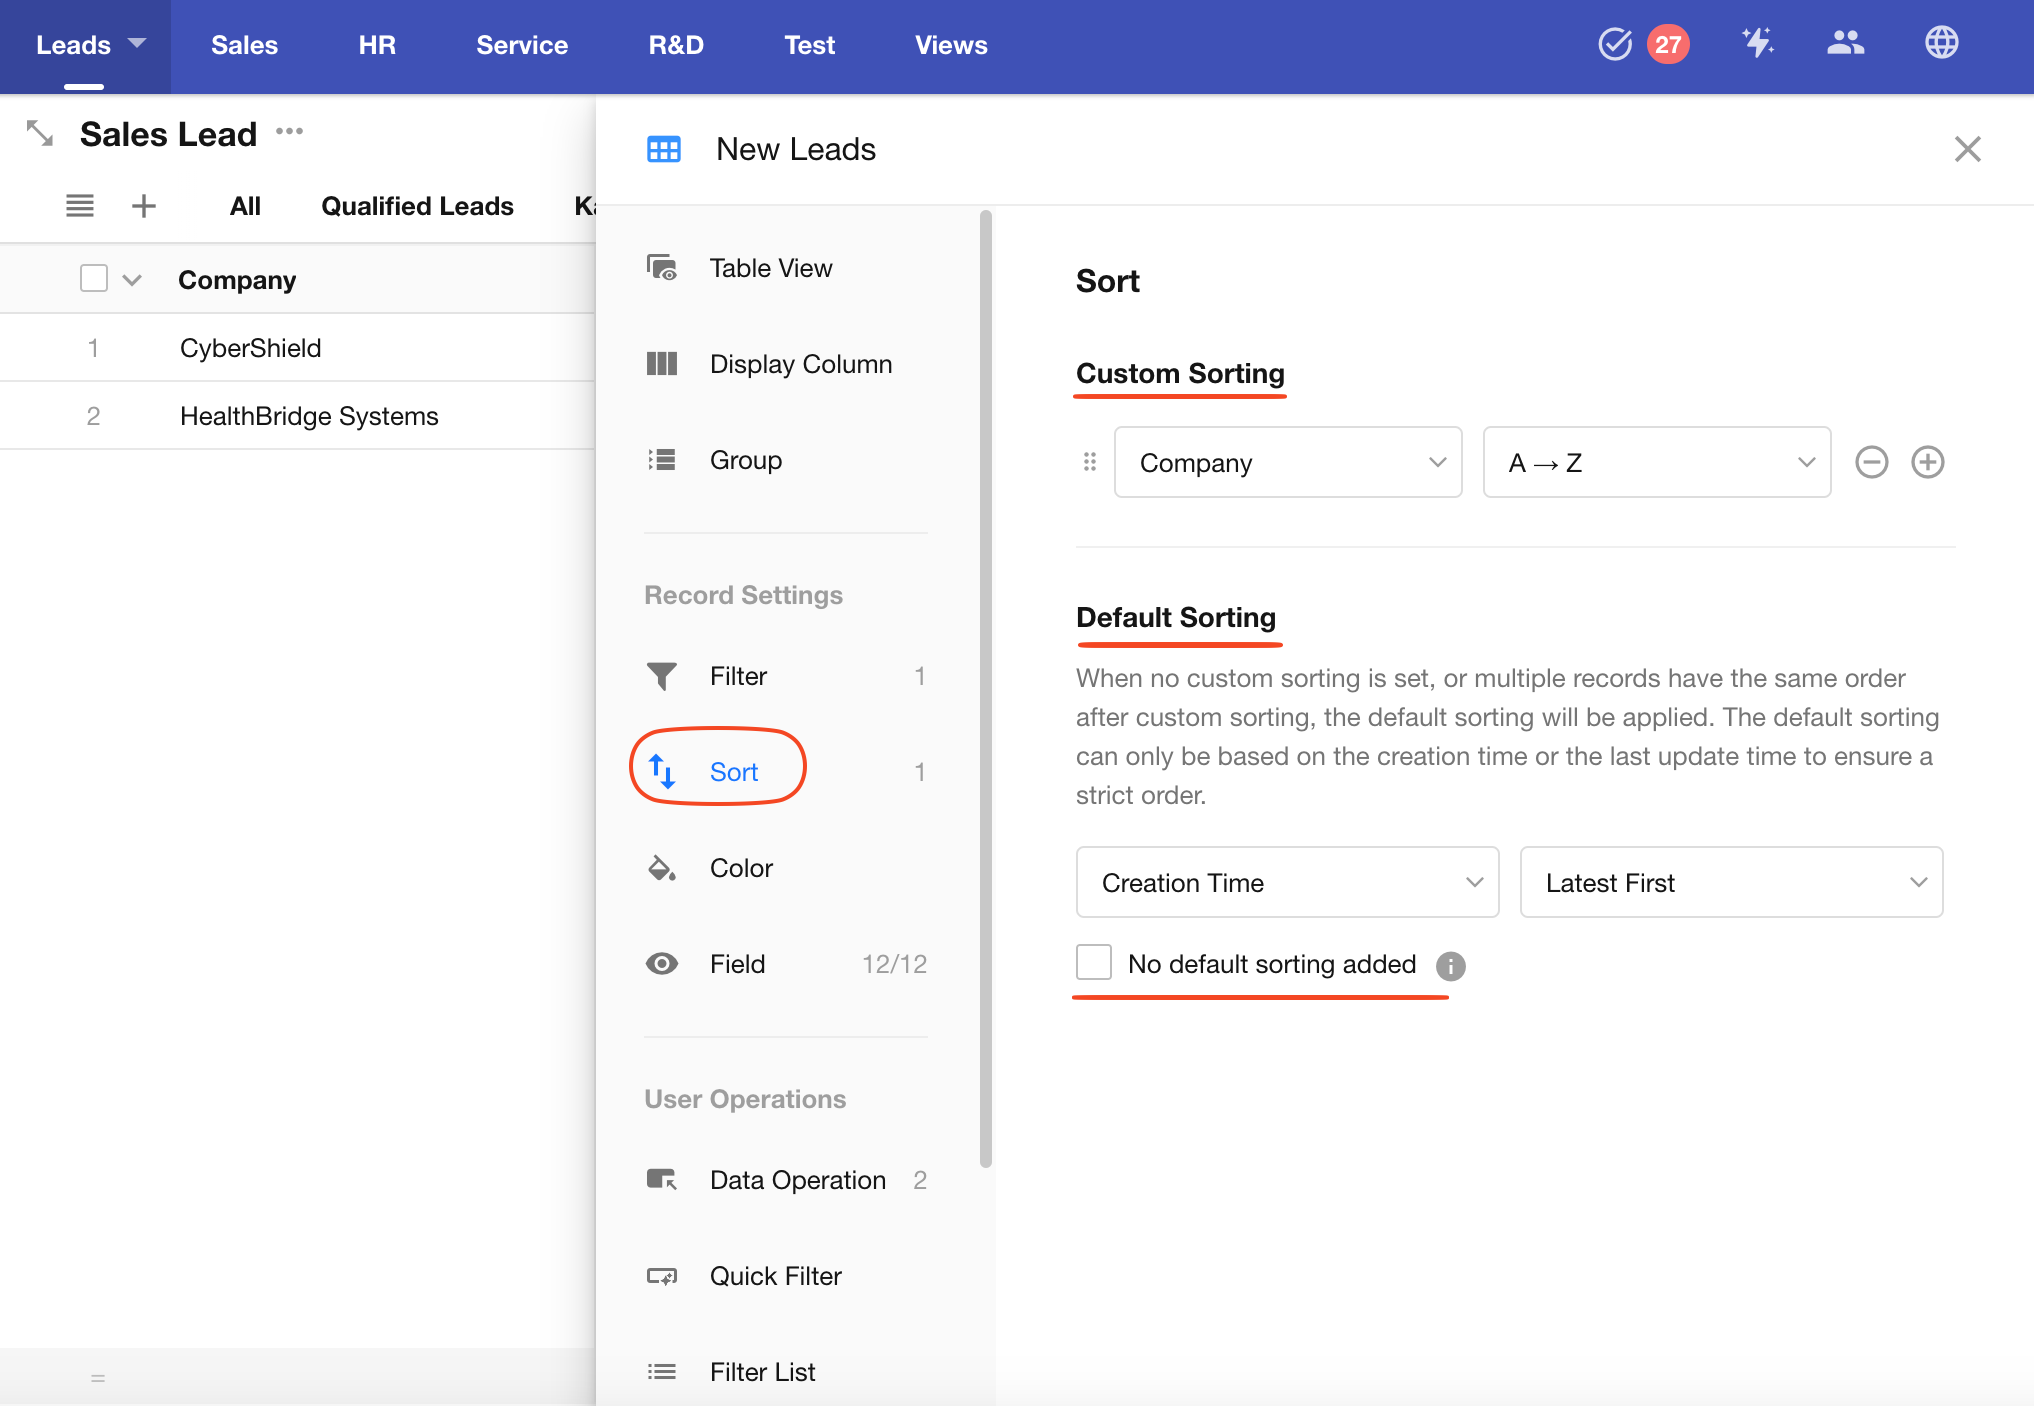Click the info icon next to default sorting
The width and height of the screenshot is (2034, 1406).
pyautogui.click(x=1450, y=966)
